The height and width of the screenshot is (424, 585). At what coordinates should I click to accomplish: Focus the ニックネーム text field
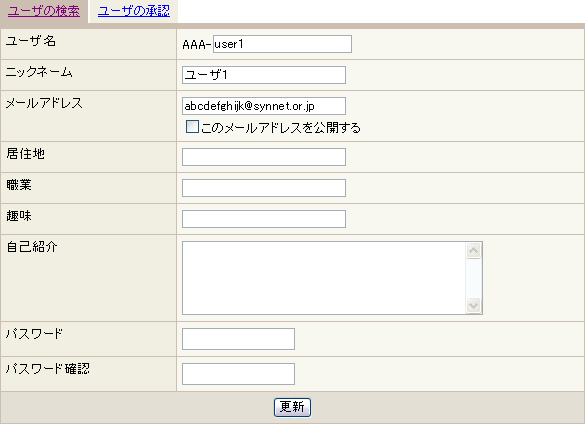click(x=264, y=75)
